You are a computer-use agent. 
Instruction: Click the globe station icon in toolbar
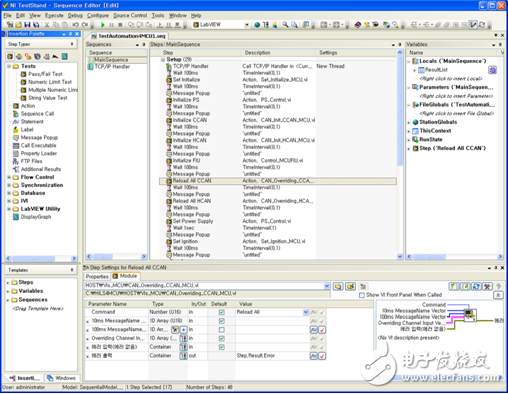coord(257,25)
